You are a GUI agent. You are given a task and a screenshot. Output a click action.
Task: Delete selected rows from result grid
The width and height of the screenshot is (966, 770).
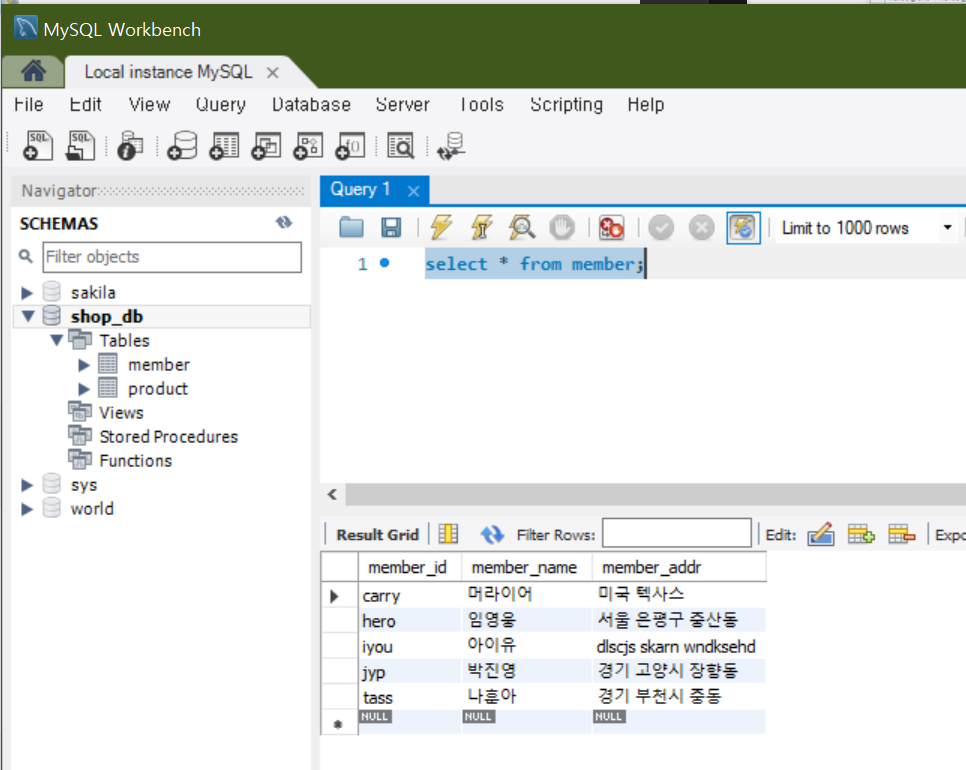click(902, 534)
